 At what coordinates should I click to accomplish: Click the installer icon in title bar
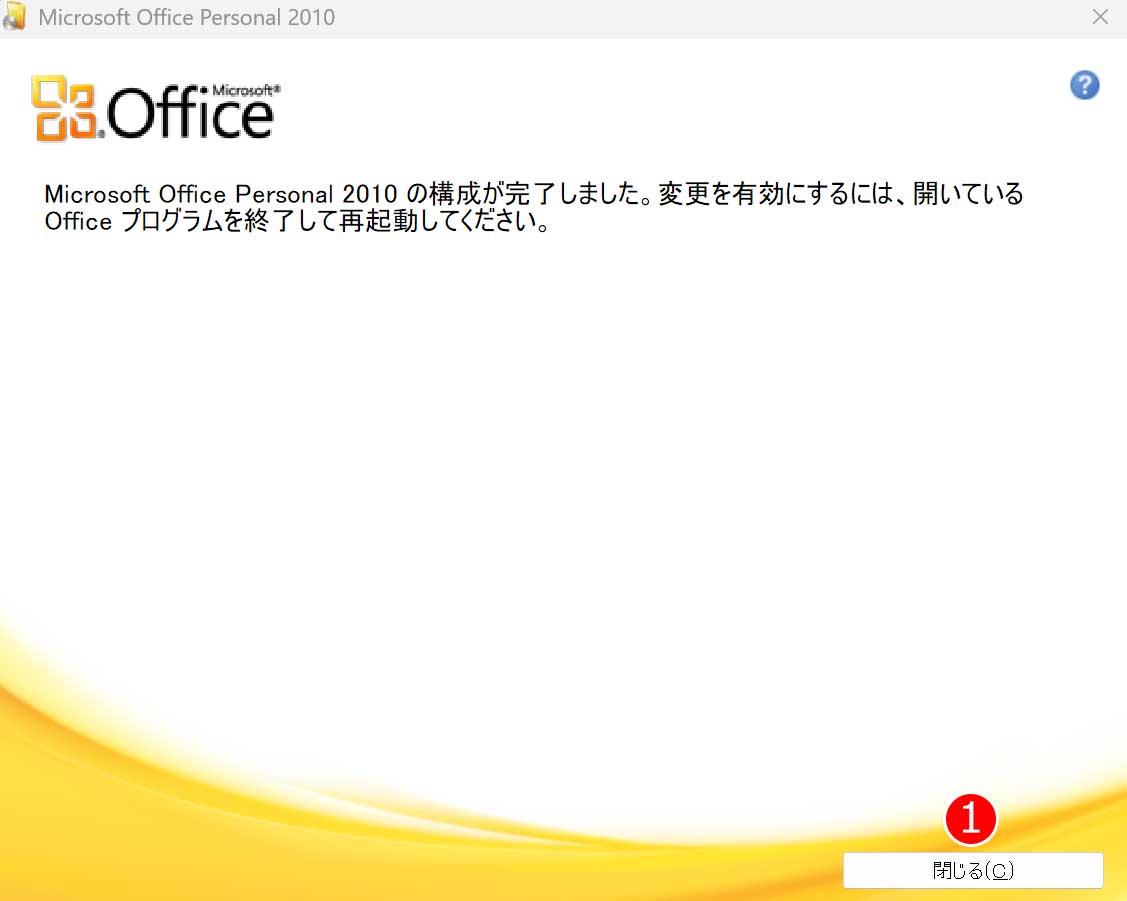click(x=14, y=17)
